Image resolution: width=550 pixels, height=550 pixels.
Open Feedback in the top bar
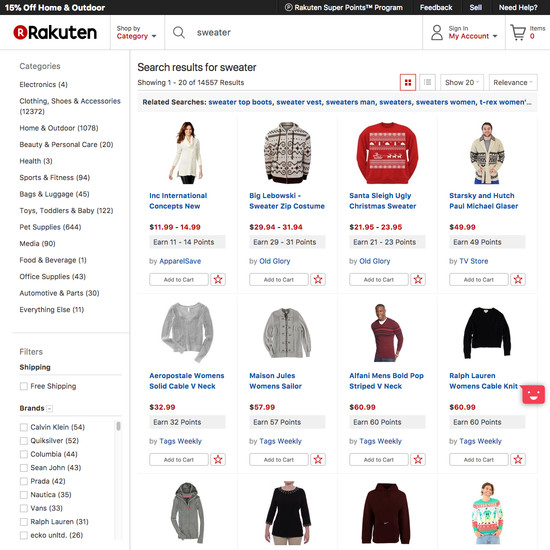(436, 7)
